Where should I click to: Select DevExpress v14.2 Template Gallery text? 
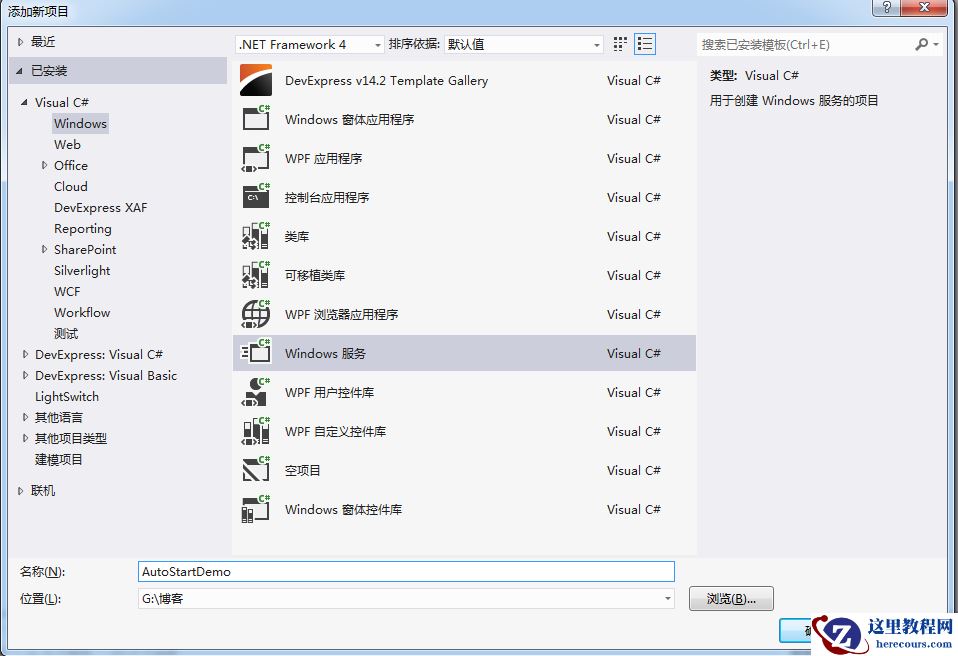[x=386, y=81]
